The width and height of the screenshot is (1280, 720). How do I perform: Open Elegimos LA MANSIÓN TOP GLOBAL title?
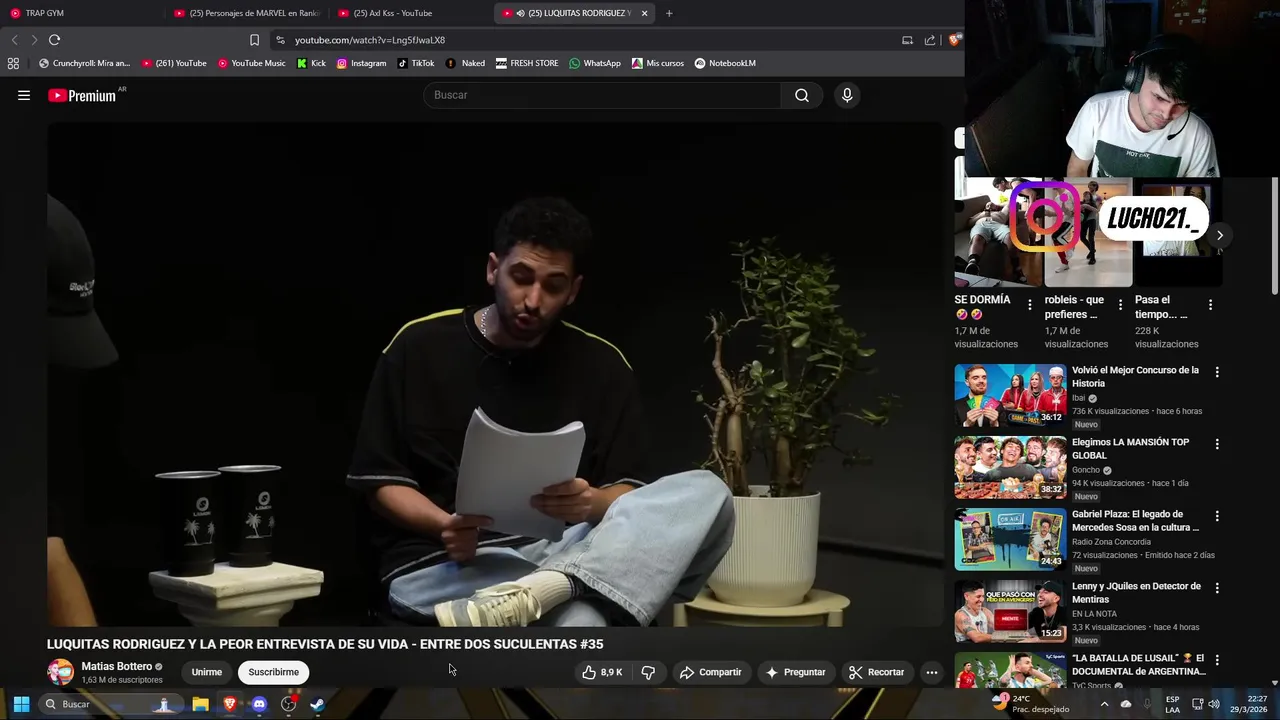tap(1131, 448)
